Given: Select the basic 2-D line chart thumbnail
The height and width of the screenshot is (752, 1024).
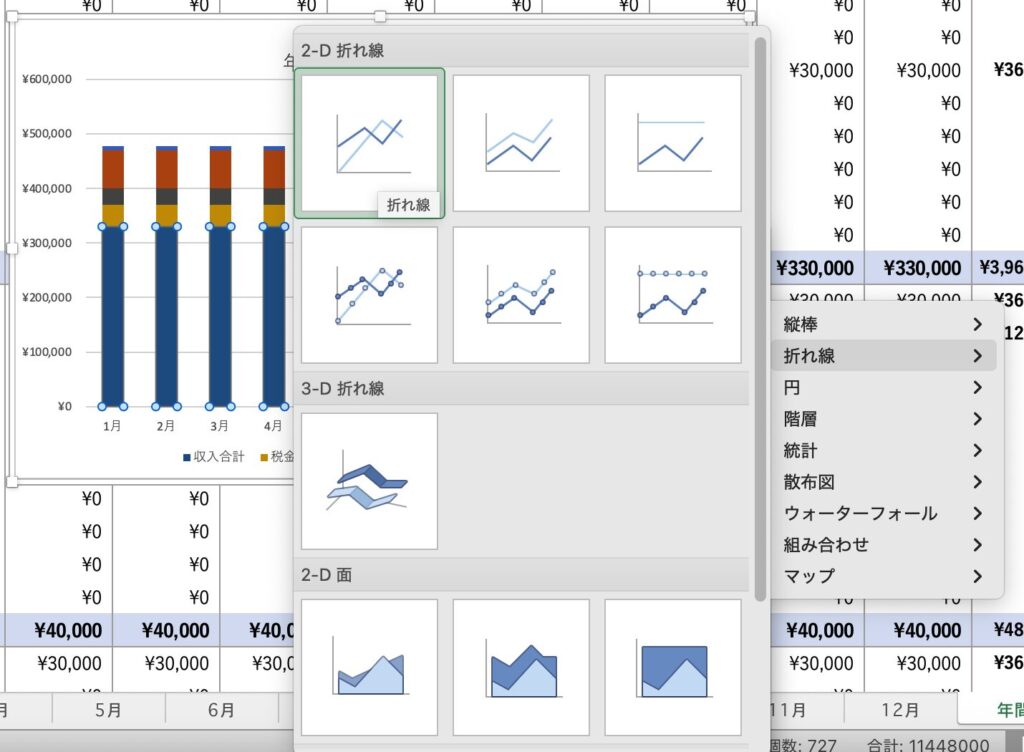Looking at the screenshot, I should tap(369, 143).
